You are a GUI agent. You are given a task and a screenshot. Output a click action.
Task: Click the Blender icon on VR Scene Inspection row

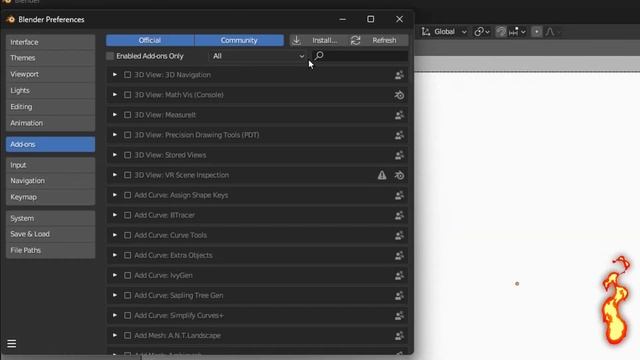[x=399, y=176]
